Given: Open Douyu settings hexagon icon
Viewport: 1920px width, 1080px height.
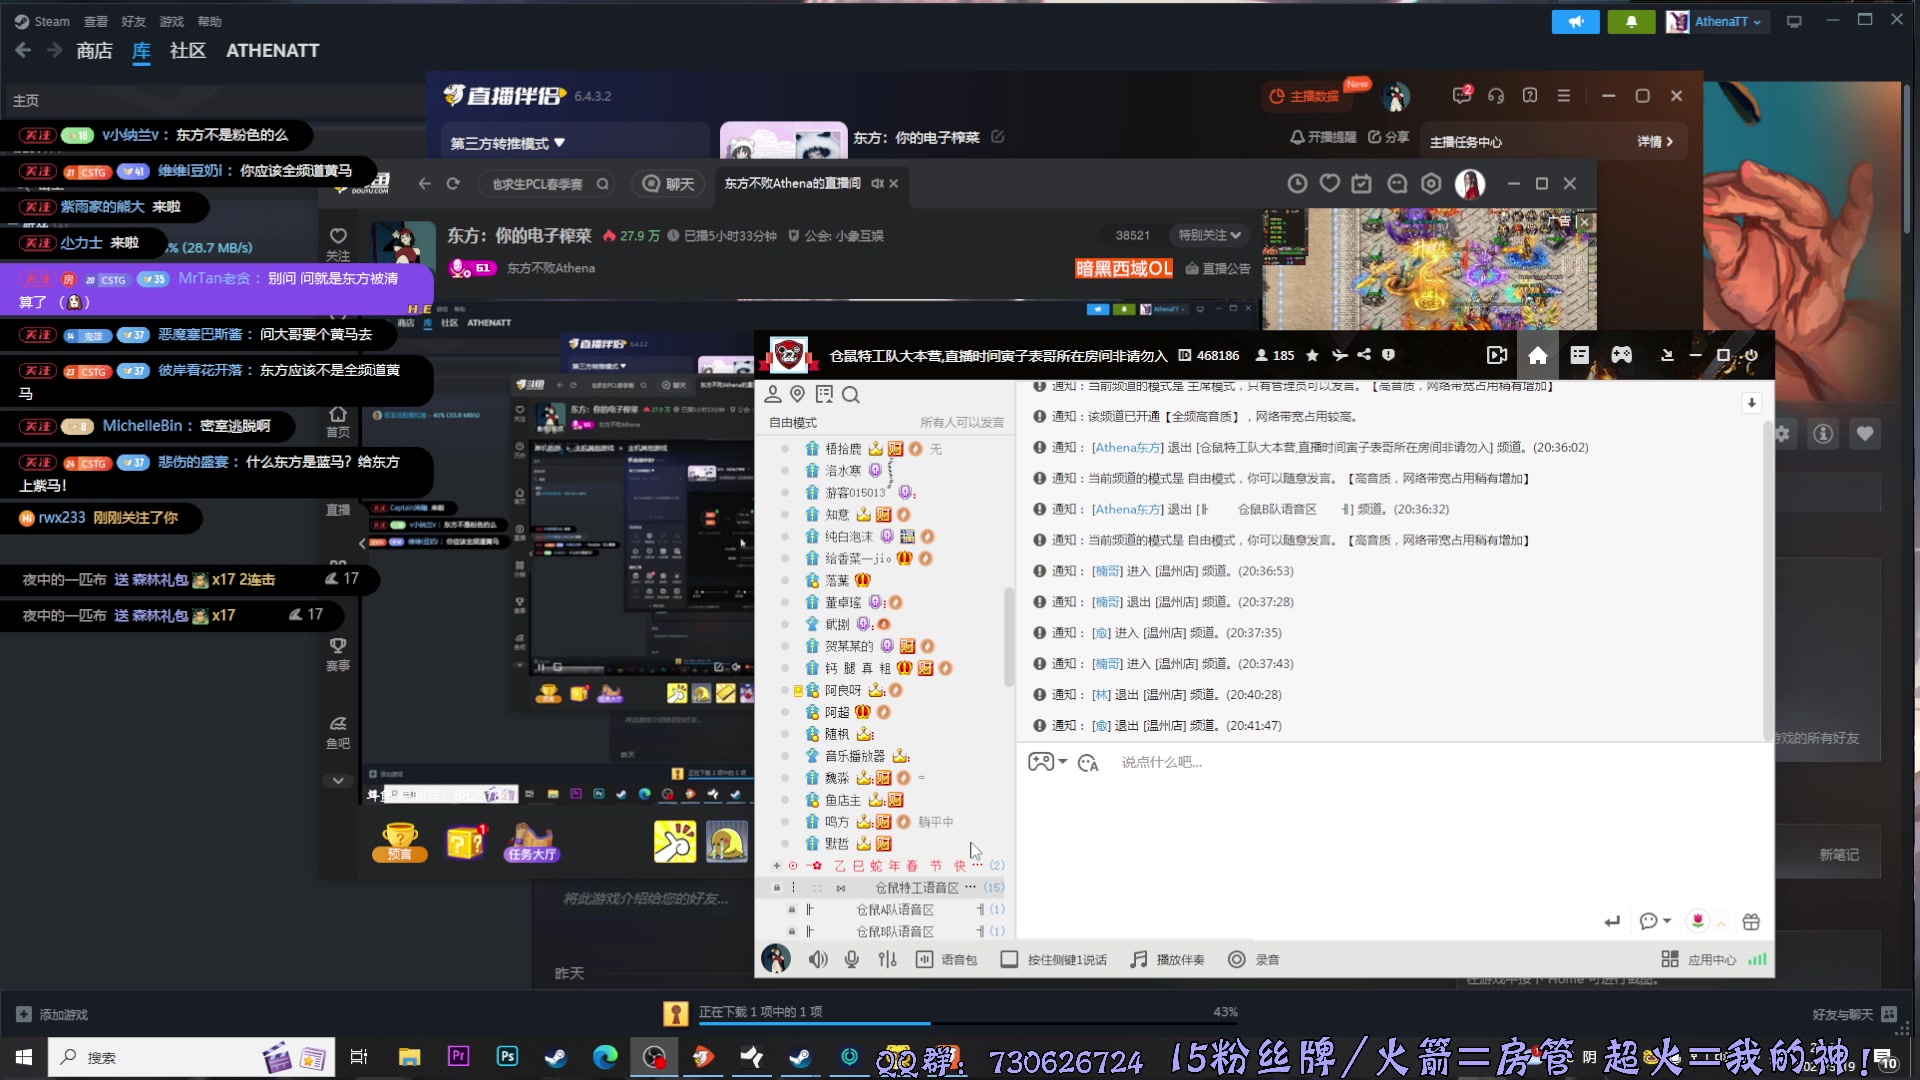Looking at the screenshot, I should pos(1431,184).
